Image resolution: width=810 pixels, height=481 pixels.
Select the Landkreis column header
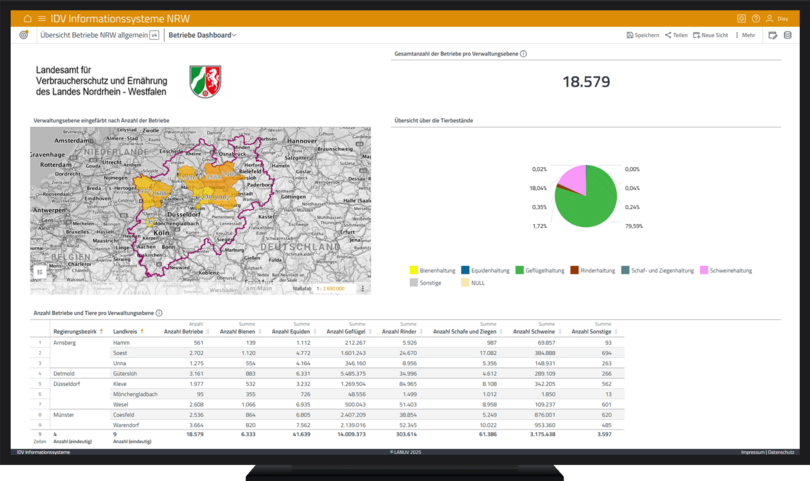[x=126, y=331]
